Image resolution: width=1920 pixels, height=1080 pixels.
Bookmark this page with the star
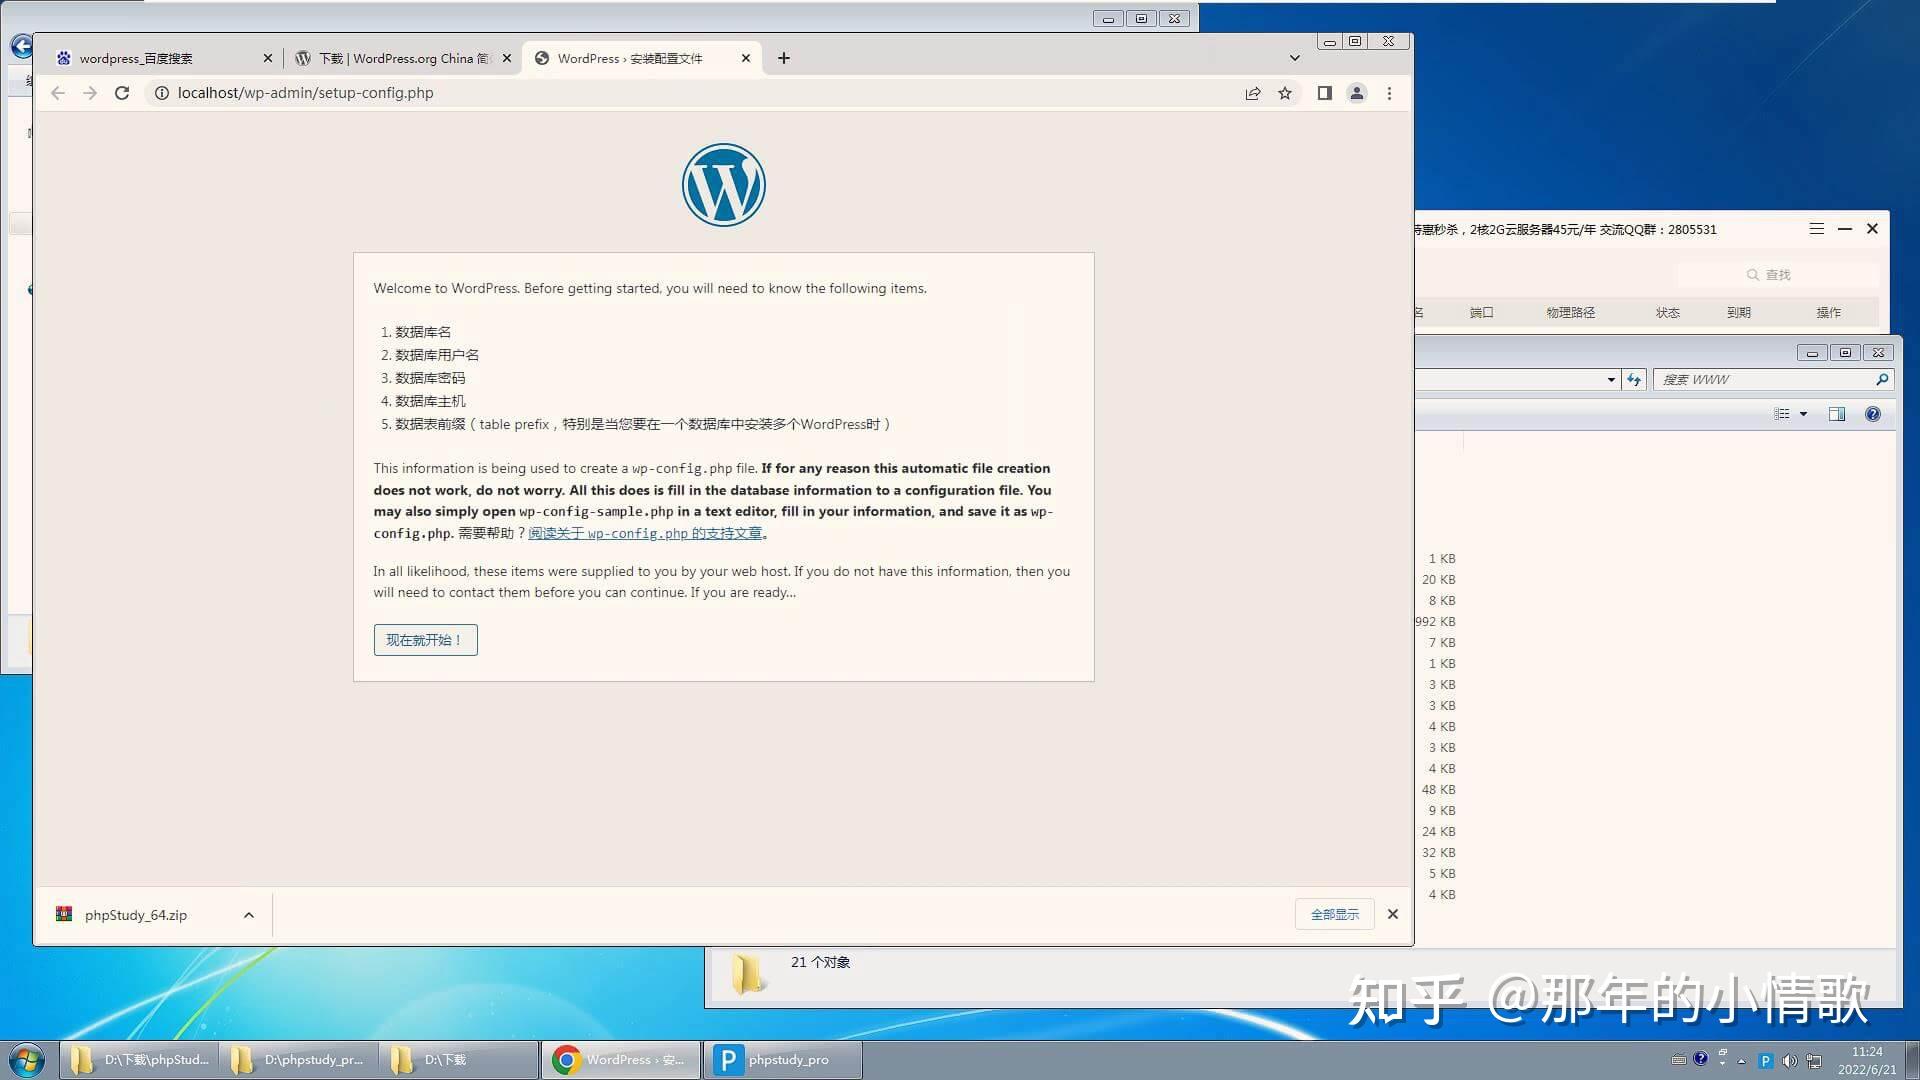pyautogui.click(x=1285, y=93)
